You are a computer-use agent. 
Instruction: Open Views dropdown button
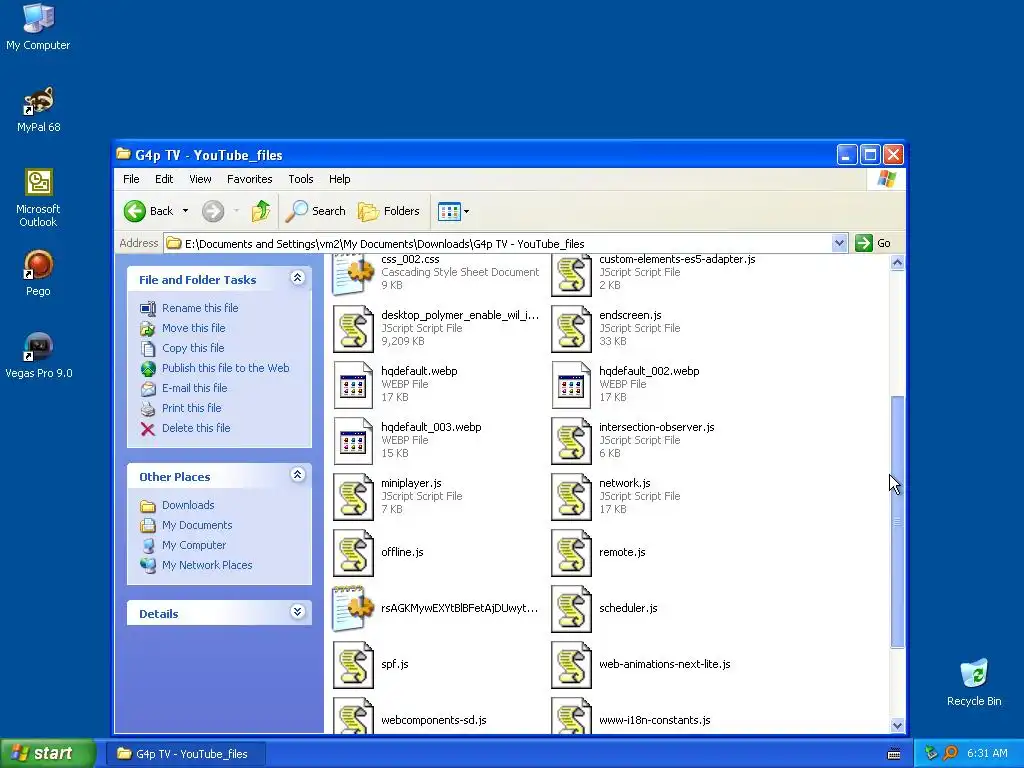coord(453,211)
